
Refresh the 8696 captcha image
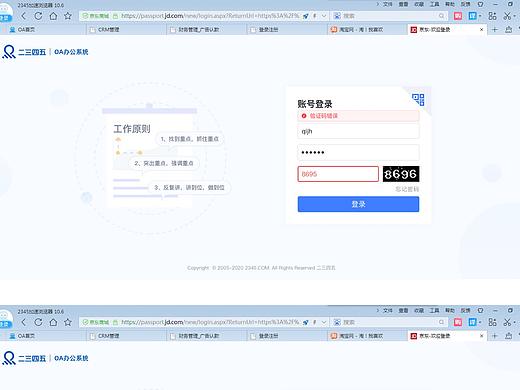401,174
